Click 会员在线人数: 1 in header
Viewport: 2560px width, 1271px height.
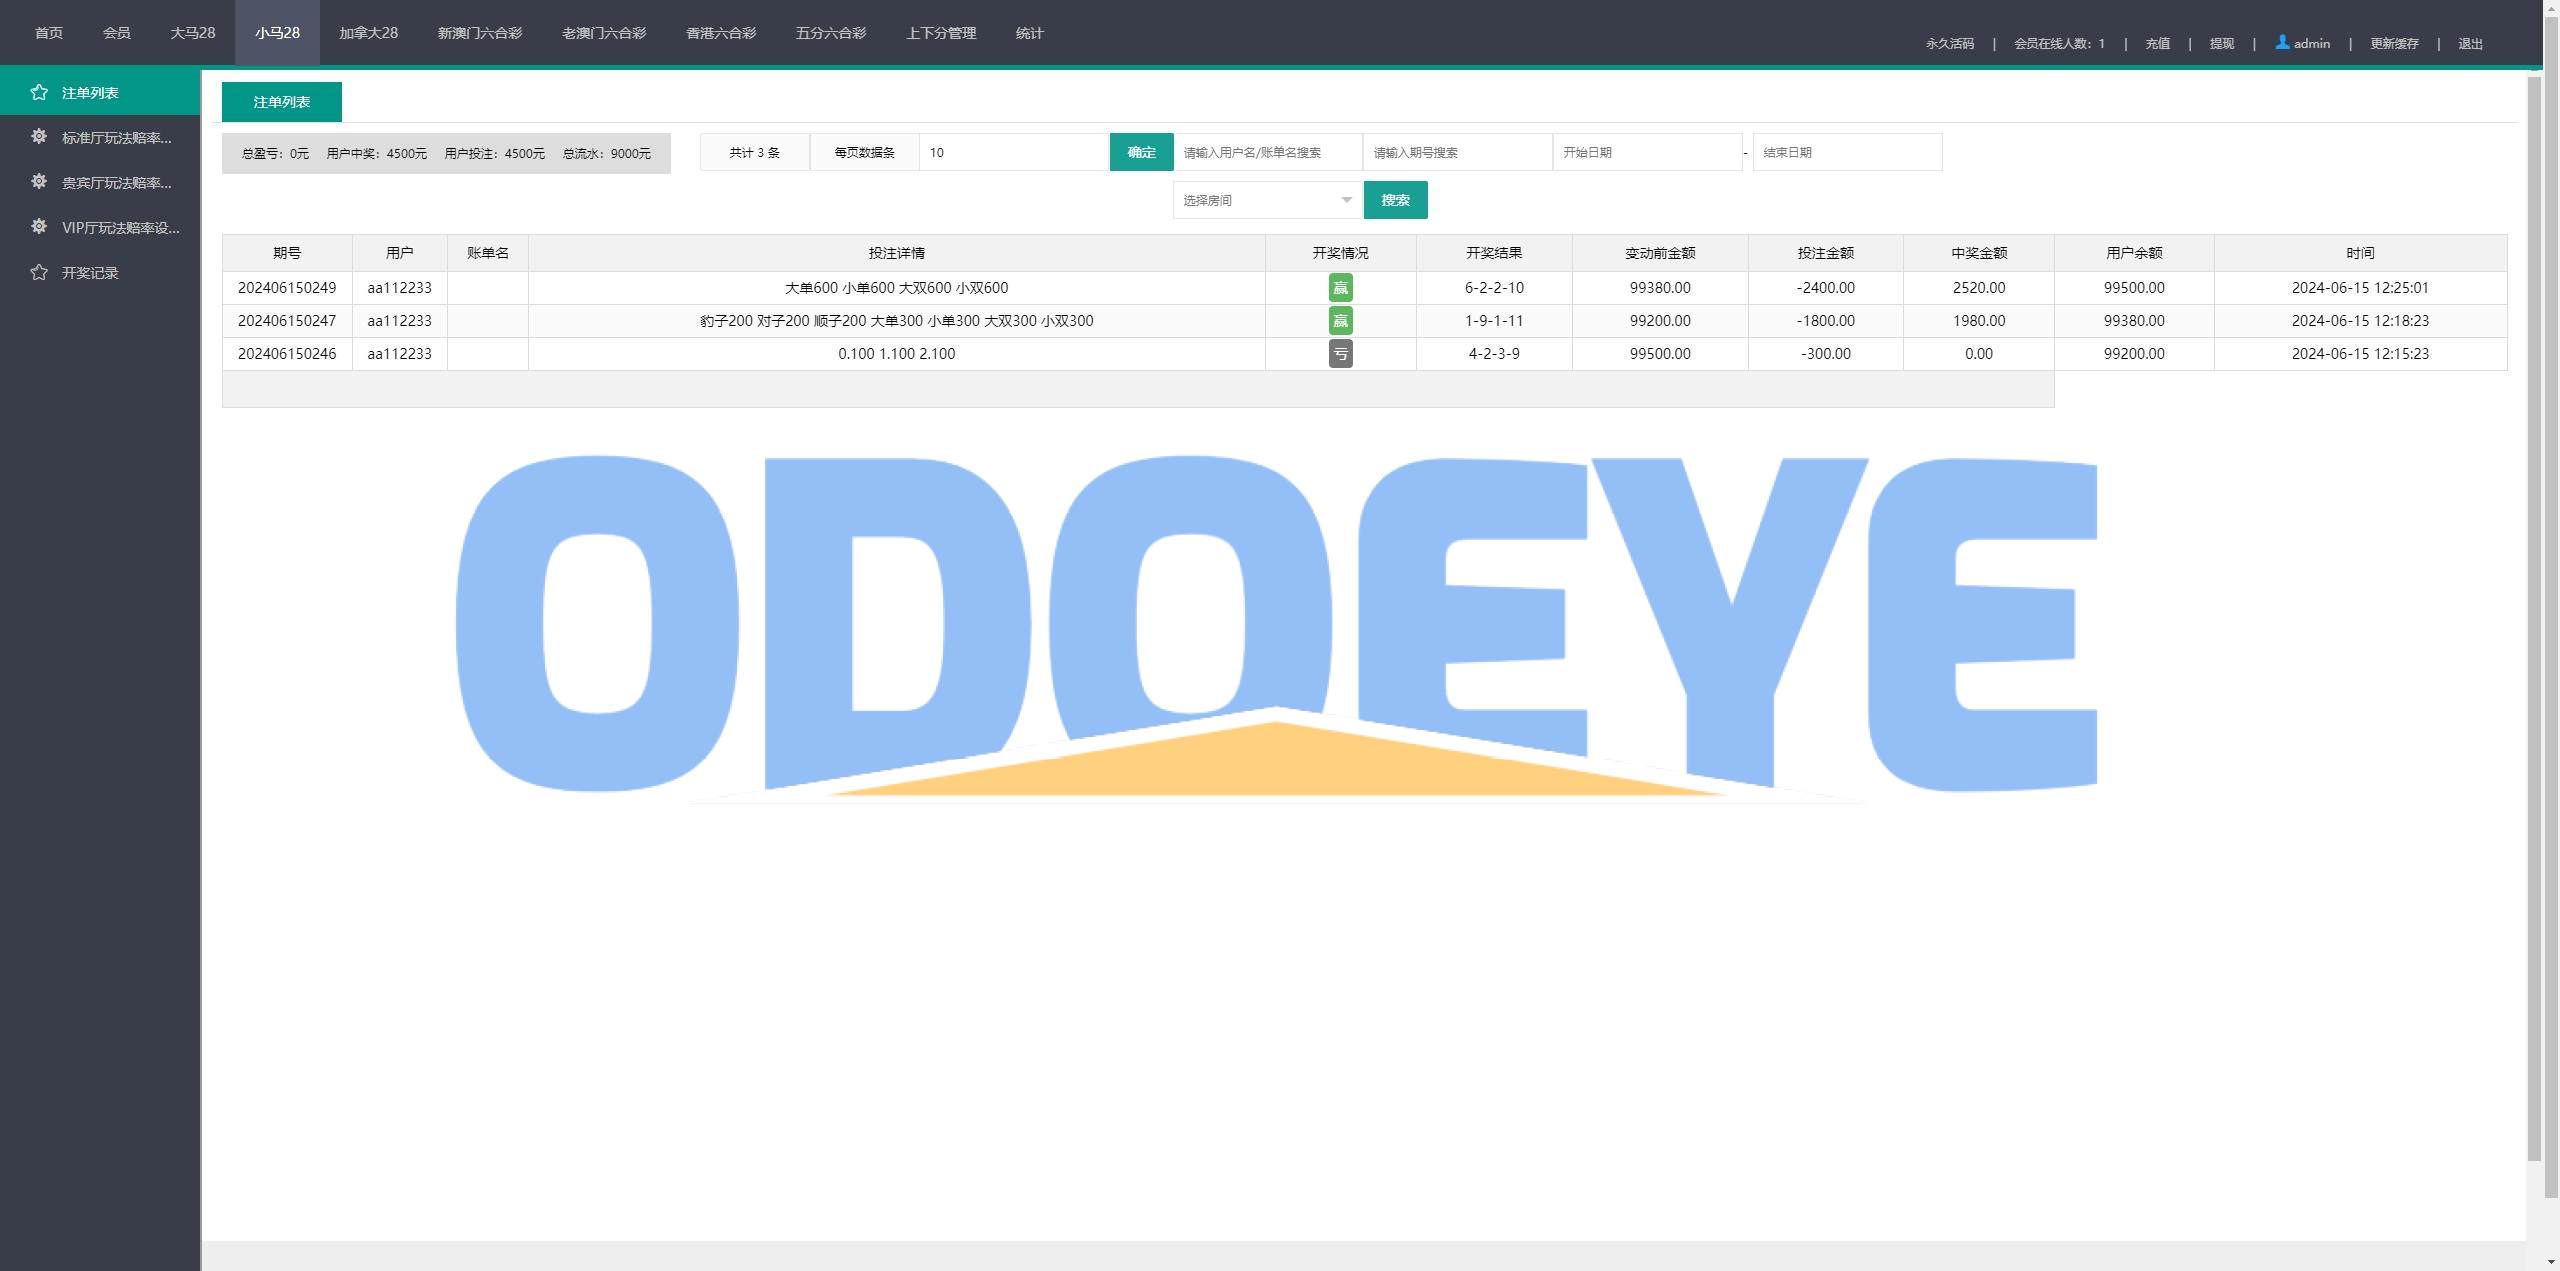[x=2059, y=43]
